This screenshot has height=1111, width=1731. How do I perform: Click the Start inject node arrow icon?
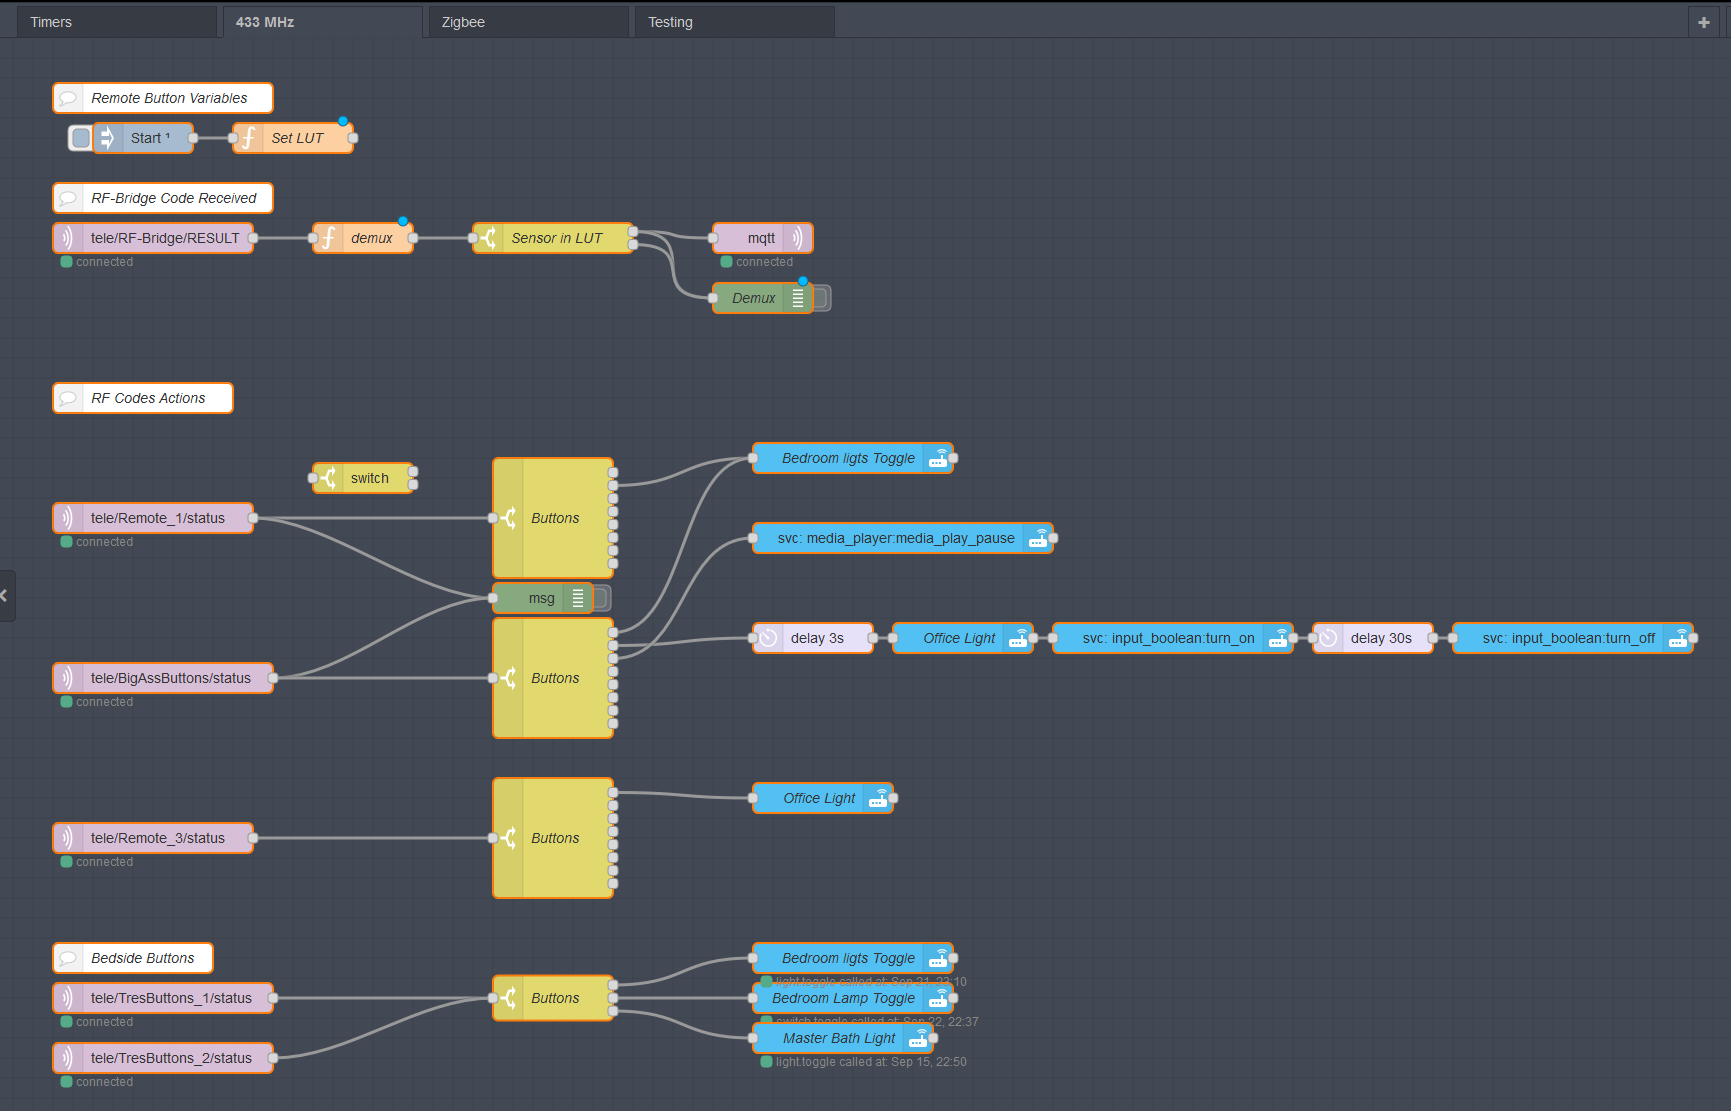[108, 138]
